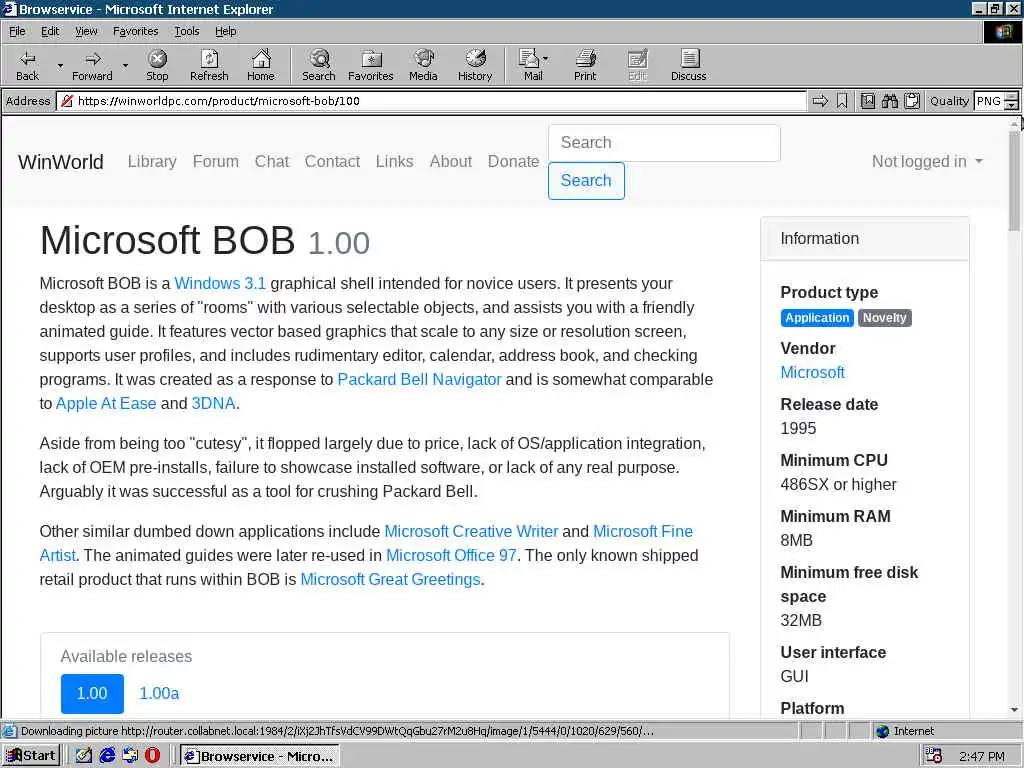Click the Go arrow beside the address bar
The image size is (1024, 768).
pos(820,101)
